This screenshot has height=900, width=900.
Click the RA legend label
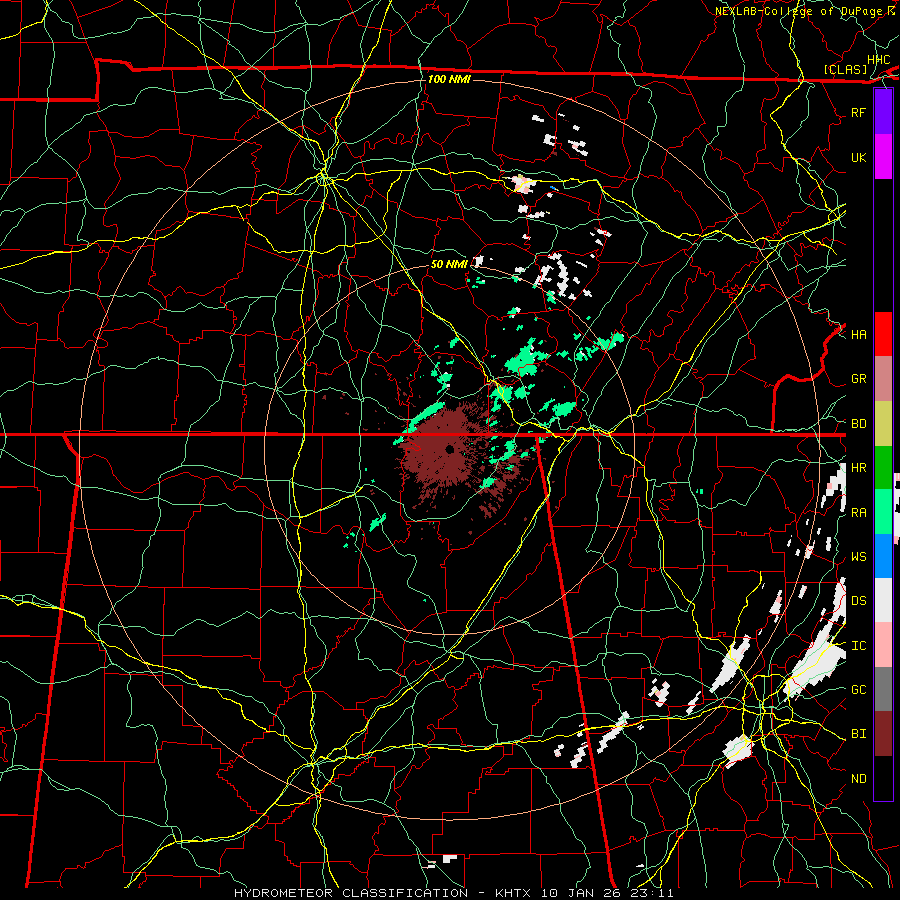coord(858,513)
